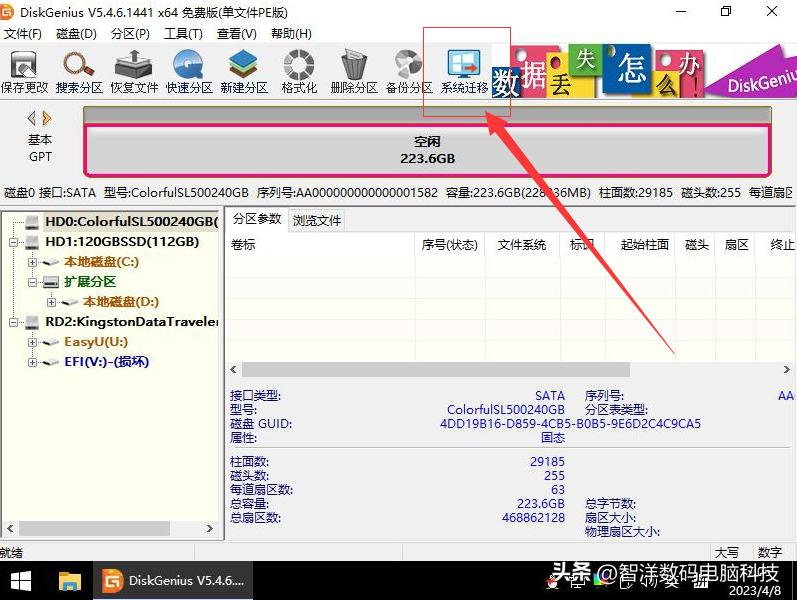This screenshot has height=600, width=797.
Task: Select HD1:120GBSSD(112GB) in disk tree
Action: coord(122,242)
